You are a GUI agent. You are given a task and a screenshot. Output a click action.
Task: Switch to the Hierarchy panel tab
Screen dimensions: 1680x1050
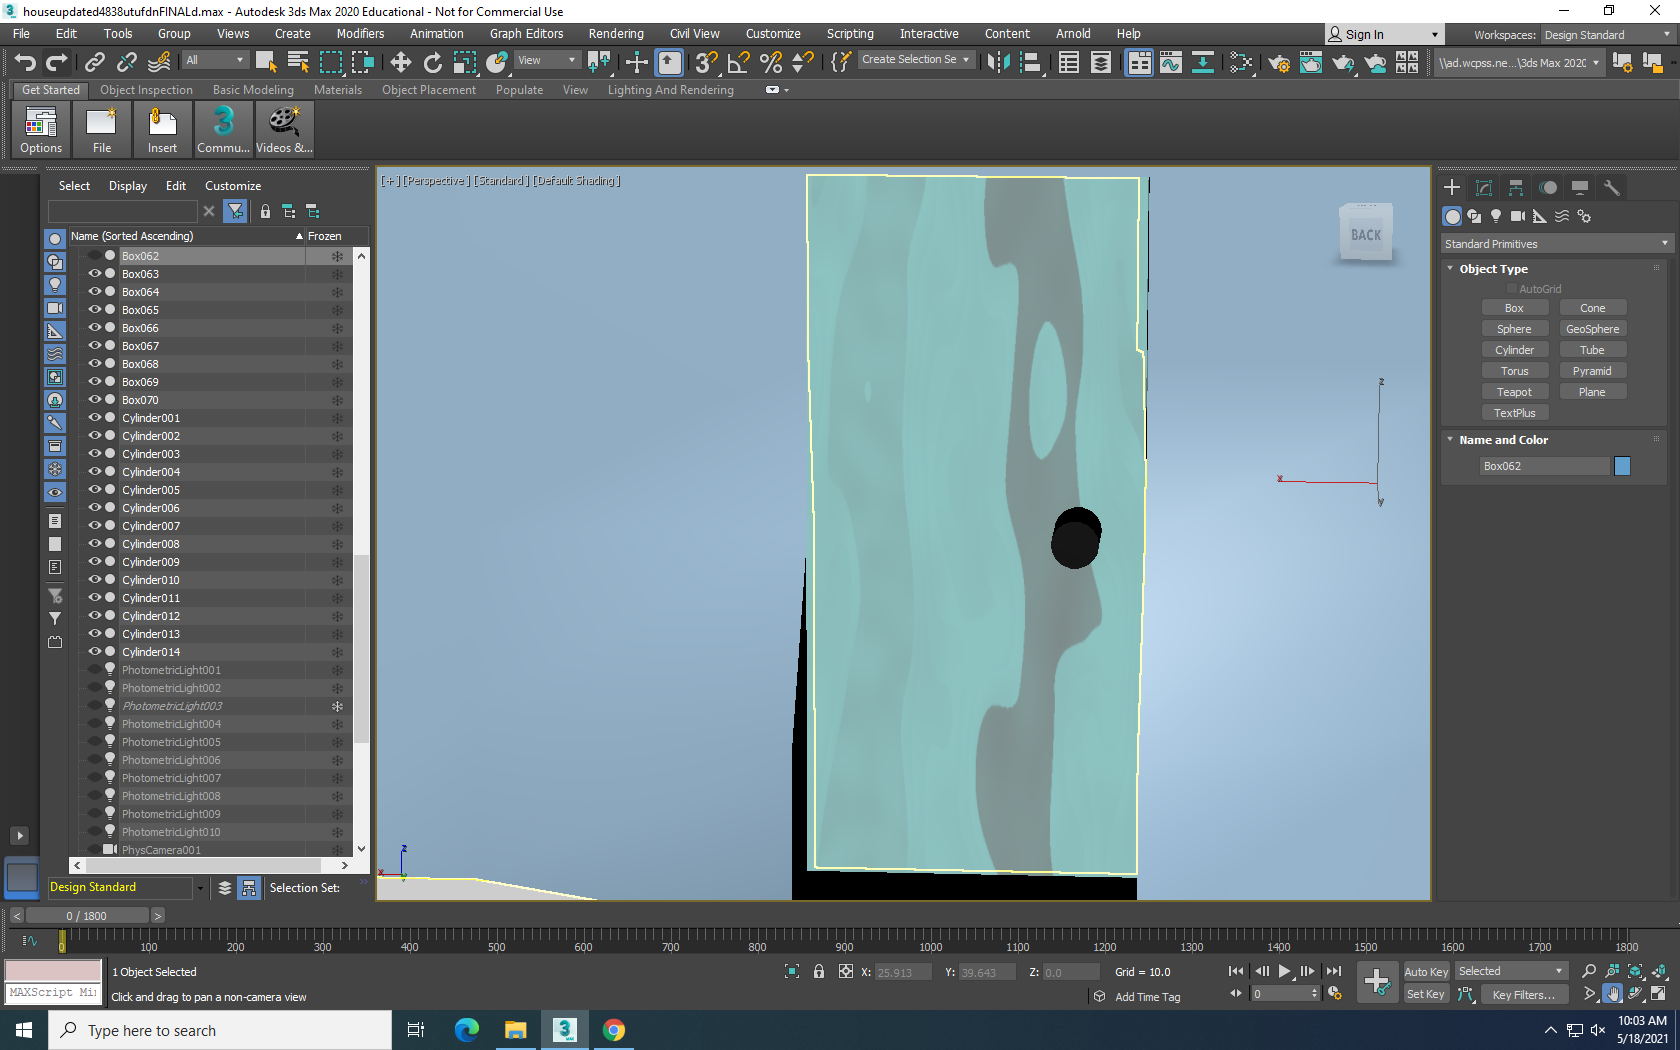[1516, 187]
